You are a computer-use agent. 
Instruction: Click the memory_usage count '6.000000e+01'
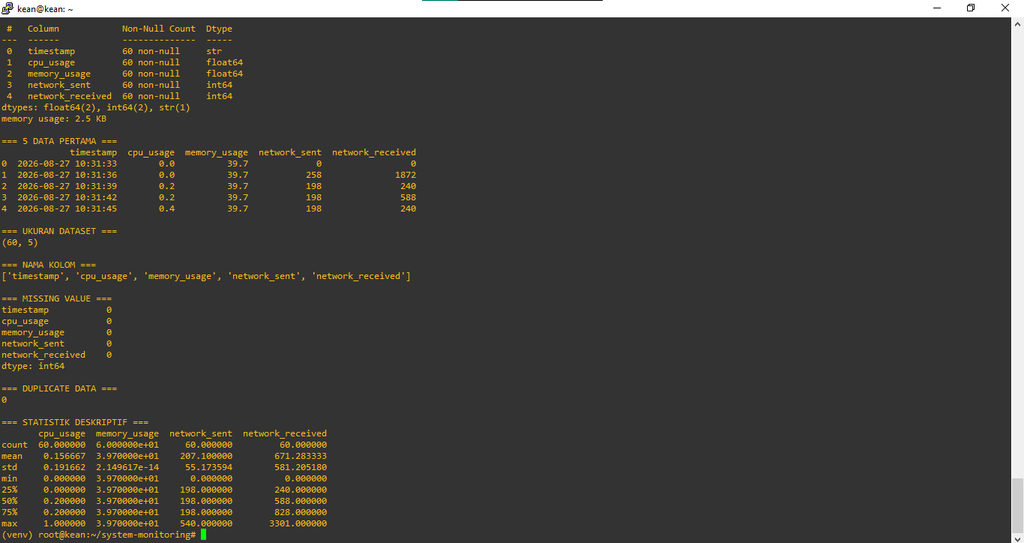[127, 445]
